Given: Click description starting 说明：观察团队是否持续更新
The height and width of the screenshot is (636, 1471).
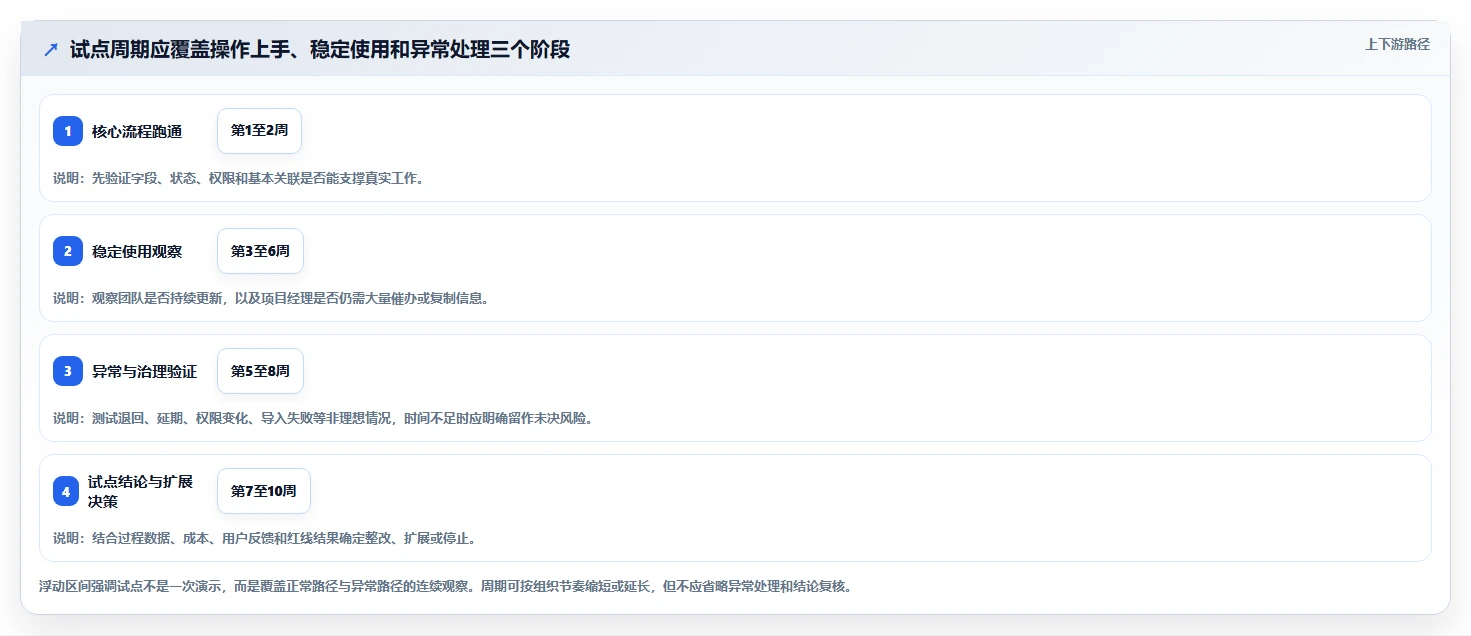Looking at the screenshot, I should coord(270,298).
